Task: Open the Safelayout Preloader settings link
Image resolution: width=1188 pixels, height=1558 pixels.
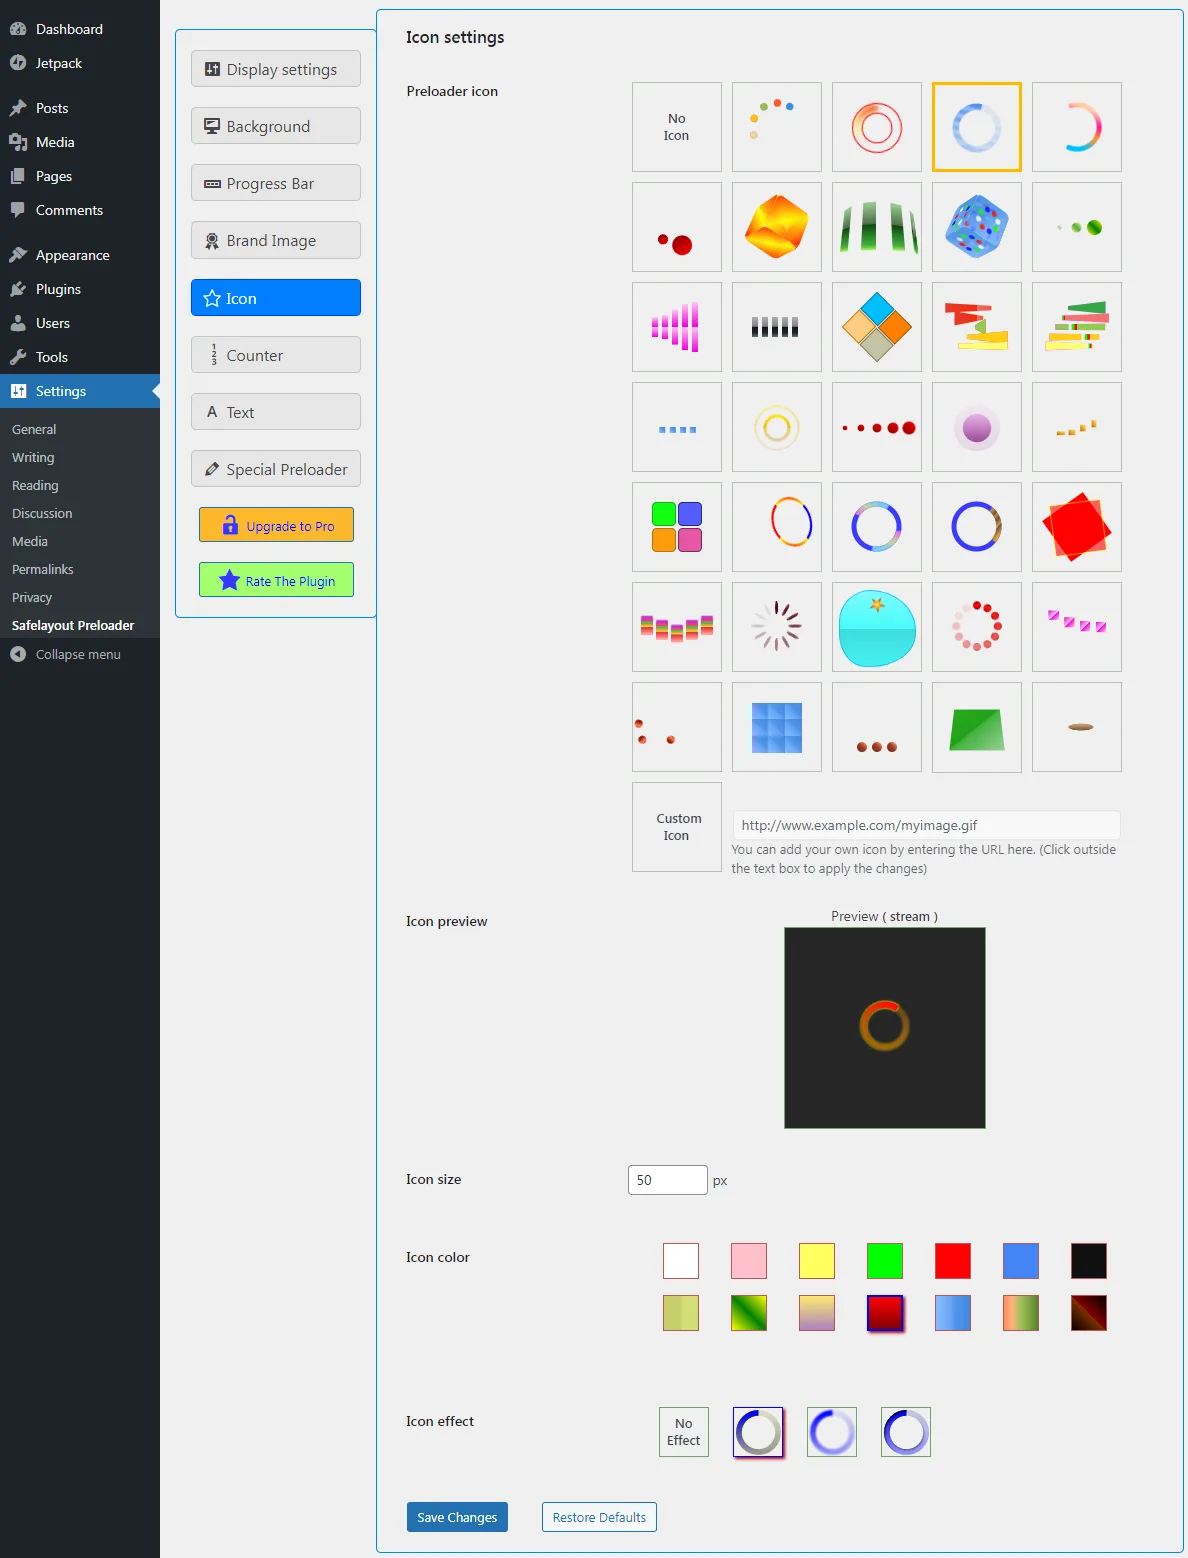Action: [x=73, y=625]
